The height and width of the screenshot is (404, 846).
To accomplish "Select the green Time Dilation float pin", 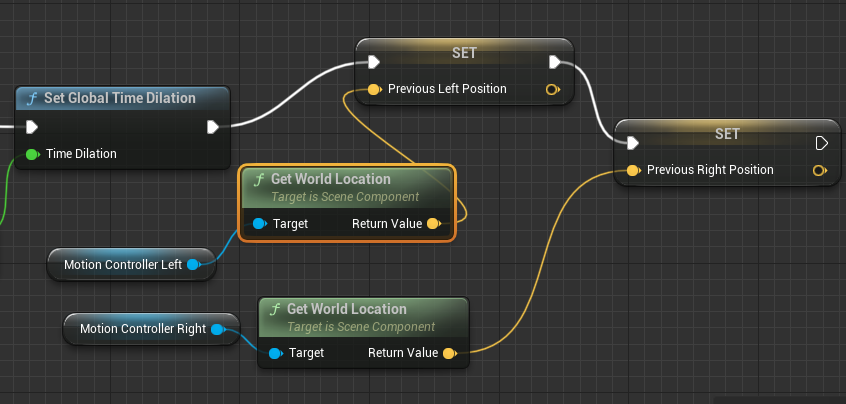I will point(32,154).
